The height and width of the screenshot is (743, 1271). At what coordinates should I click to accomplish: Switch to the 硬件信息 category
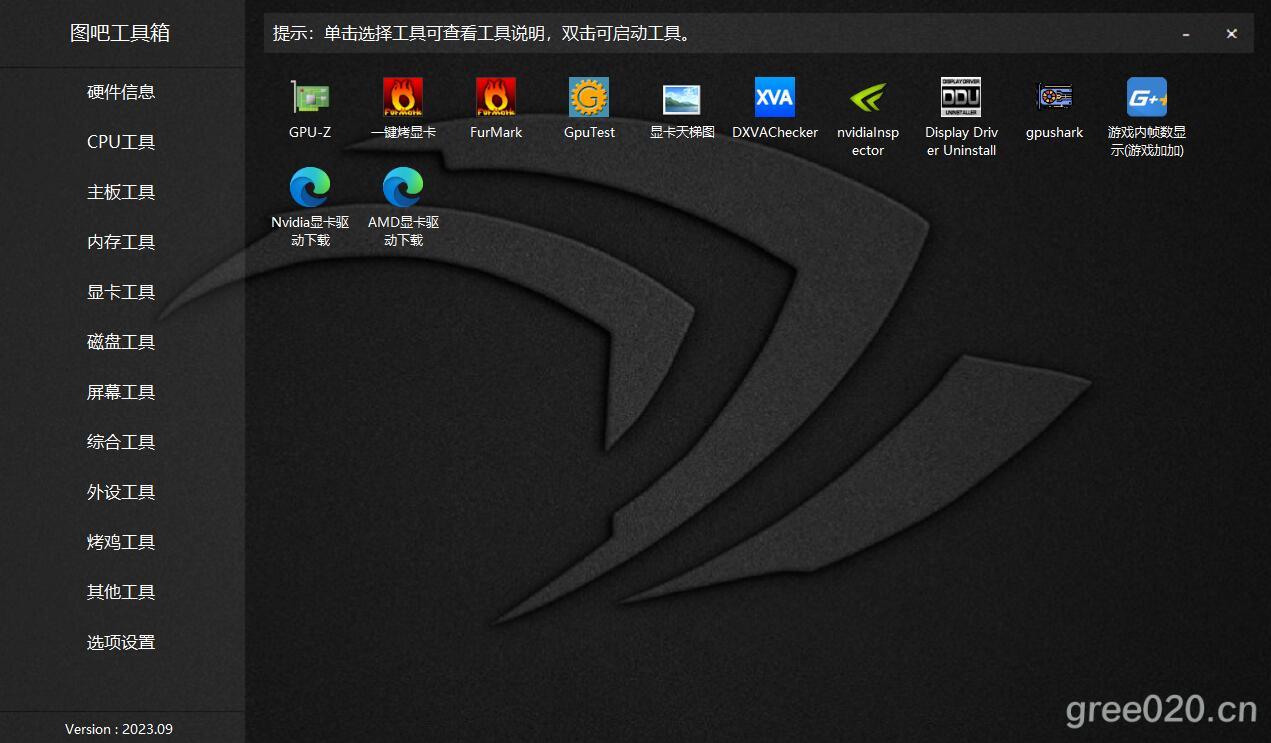pyautogui.click(x=121, y=92)
